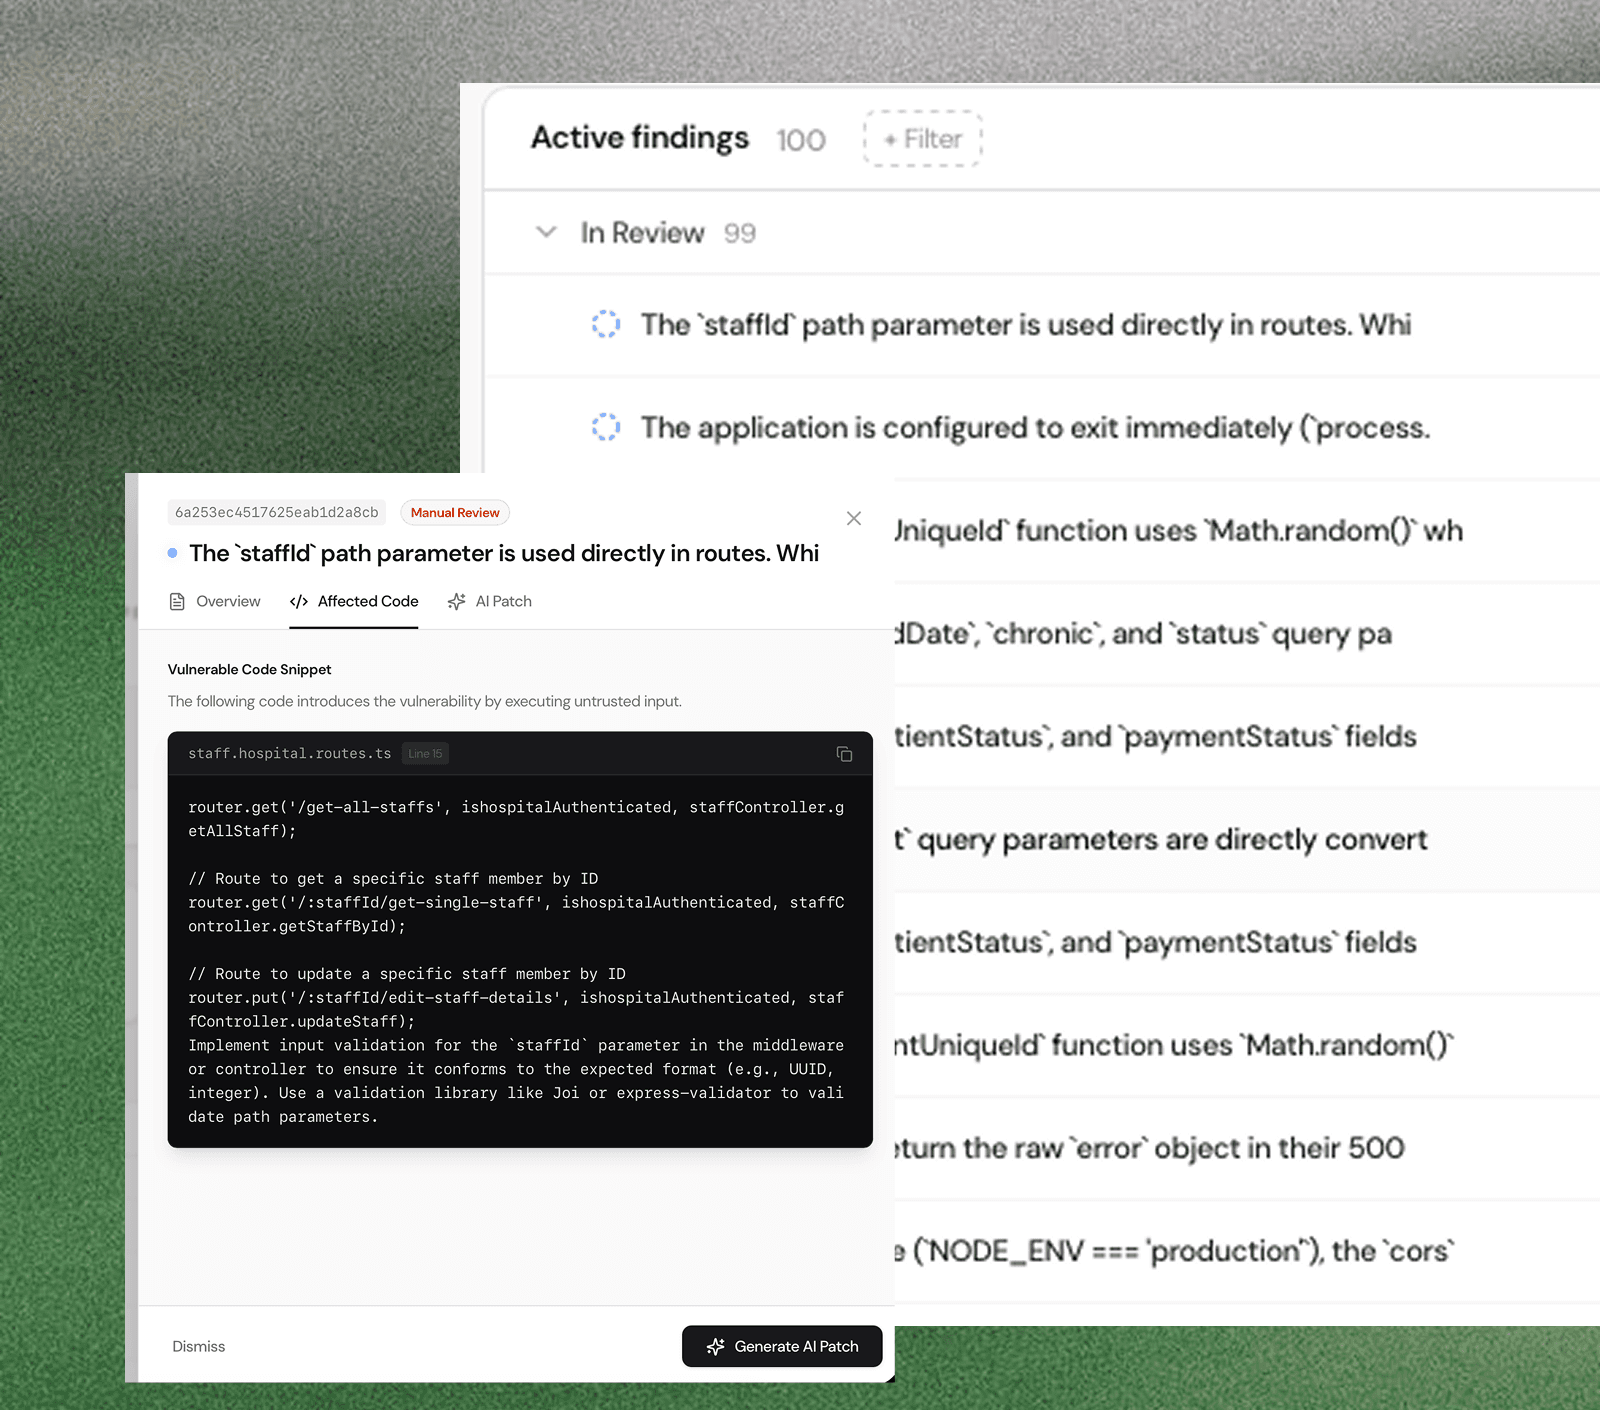Image resolution: width=1600 pixels, height=1410 pixels.
Task: Switch to the Affected Code tab
Action: coord(354,601)
